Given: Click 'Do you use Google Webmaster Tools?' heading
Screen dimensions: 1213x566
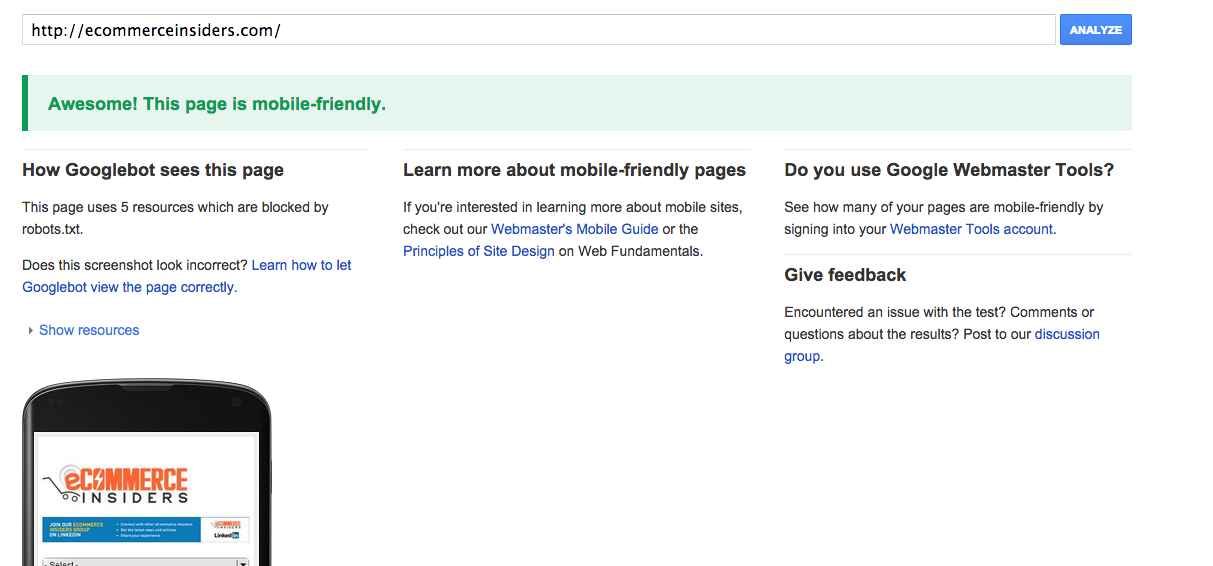Looking at the screenshot, I should [949, 170].
